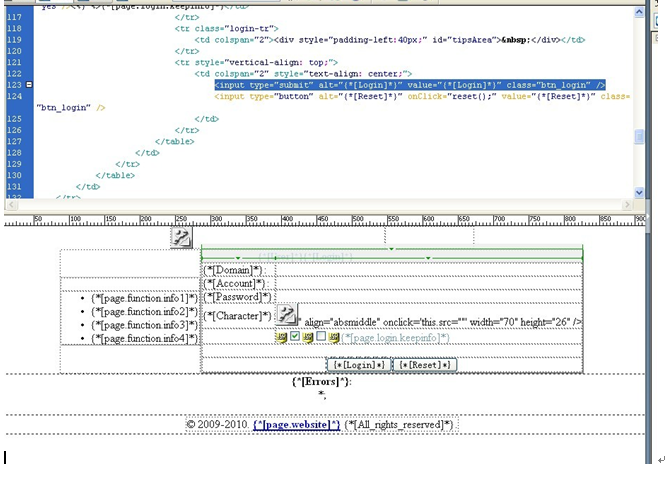The image size is (667, 478).
Task: Click the code pane scroll up arrow
Action: [x=639, y=12]
